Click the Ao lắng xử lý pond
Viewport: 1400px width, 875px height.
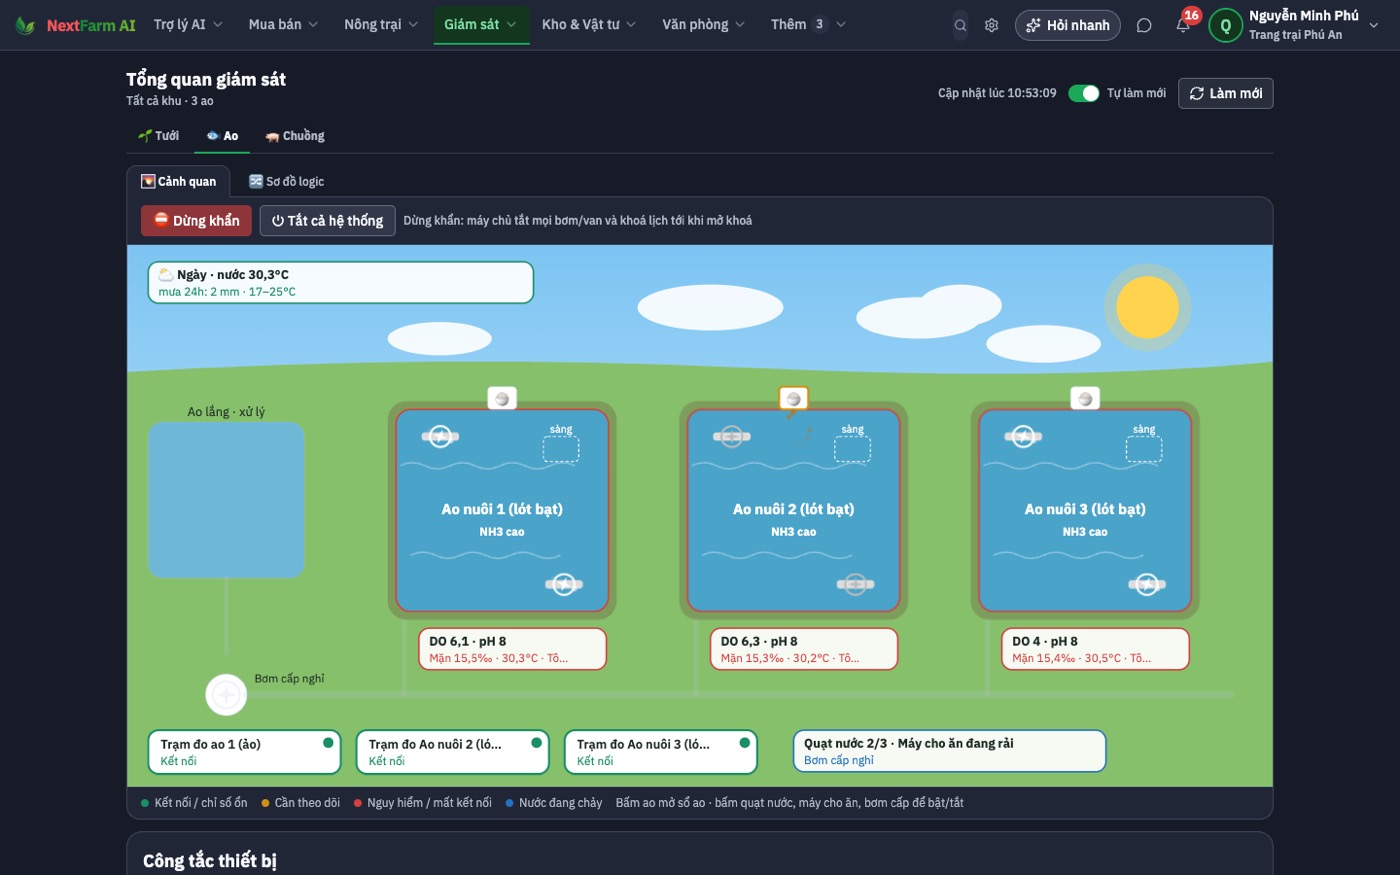[x=226, y=500]
